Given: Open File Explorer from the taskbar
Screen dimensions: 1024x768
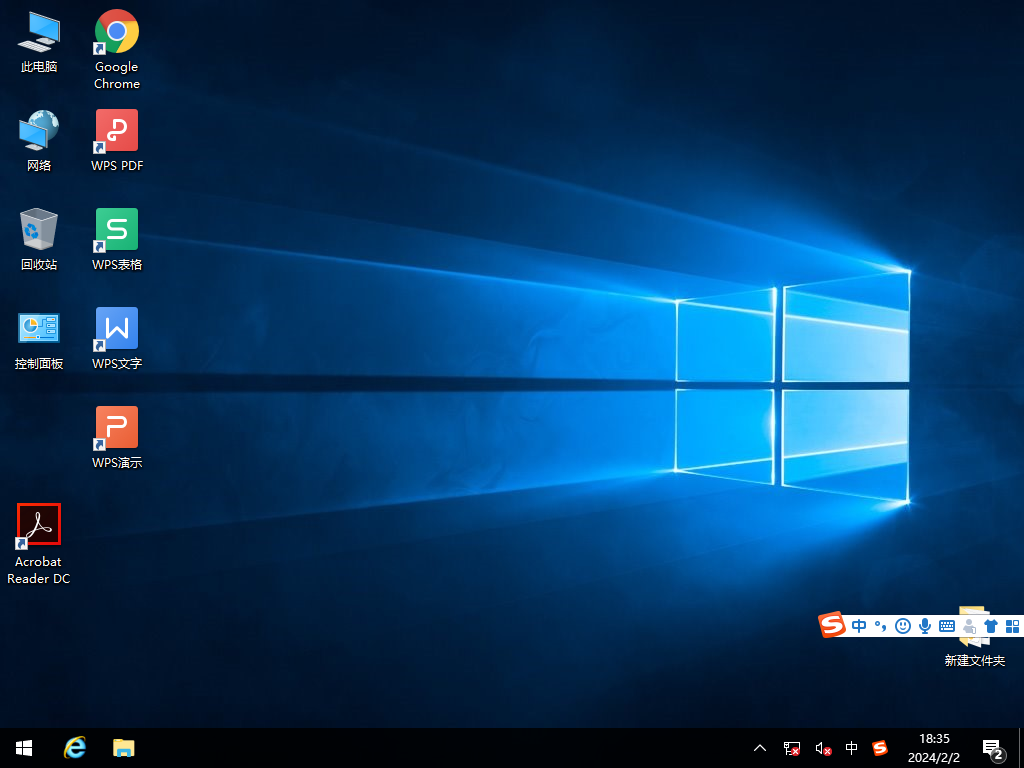Looking at the screenshot, I should 123,748.
